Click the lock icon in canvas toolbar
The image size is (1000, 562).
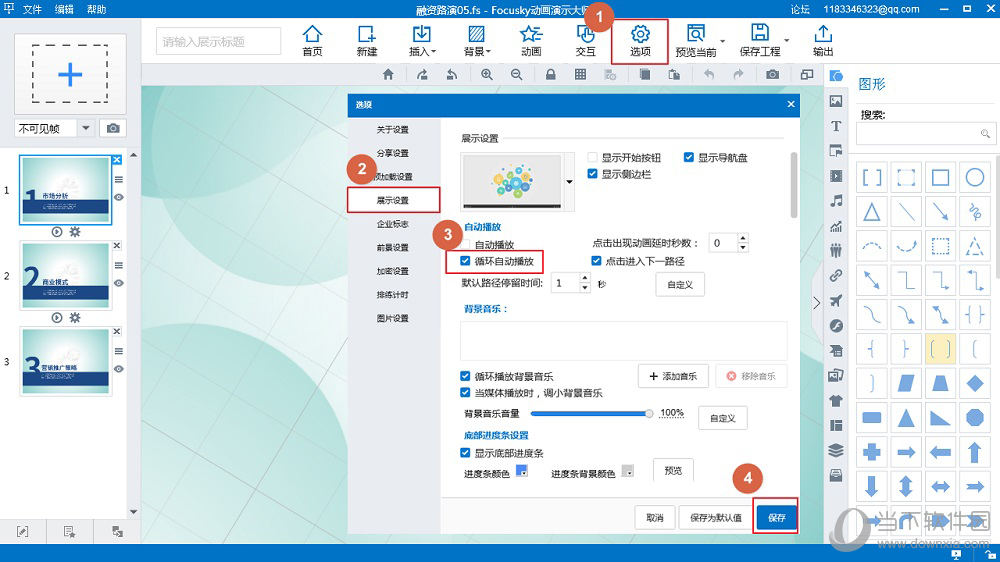point(550,75)
